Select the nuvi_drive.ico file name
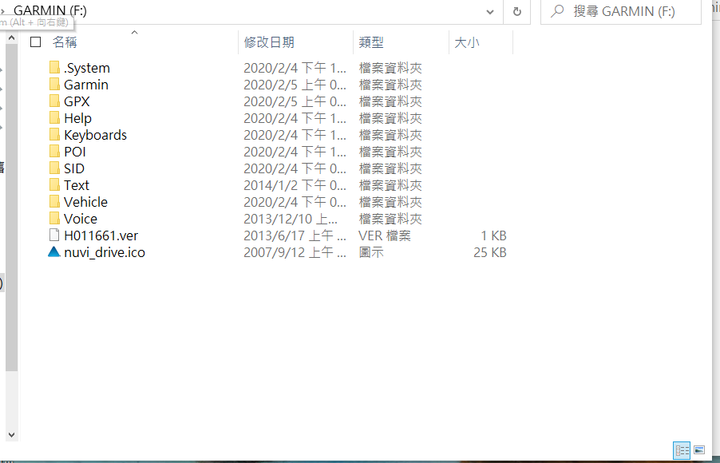The width and height of the screenshot is (720, 463). coord(104,252)
